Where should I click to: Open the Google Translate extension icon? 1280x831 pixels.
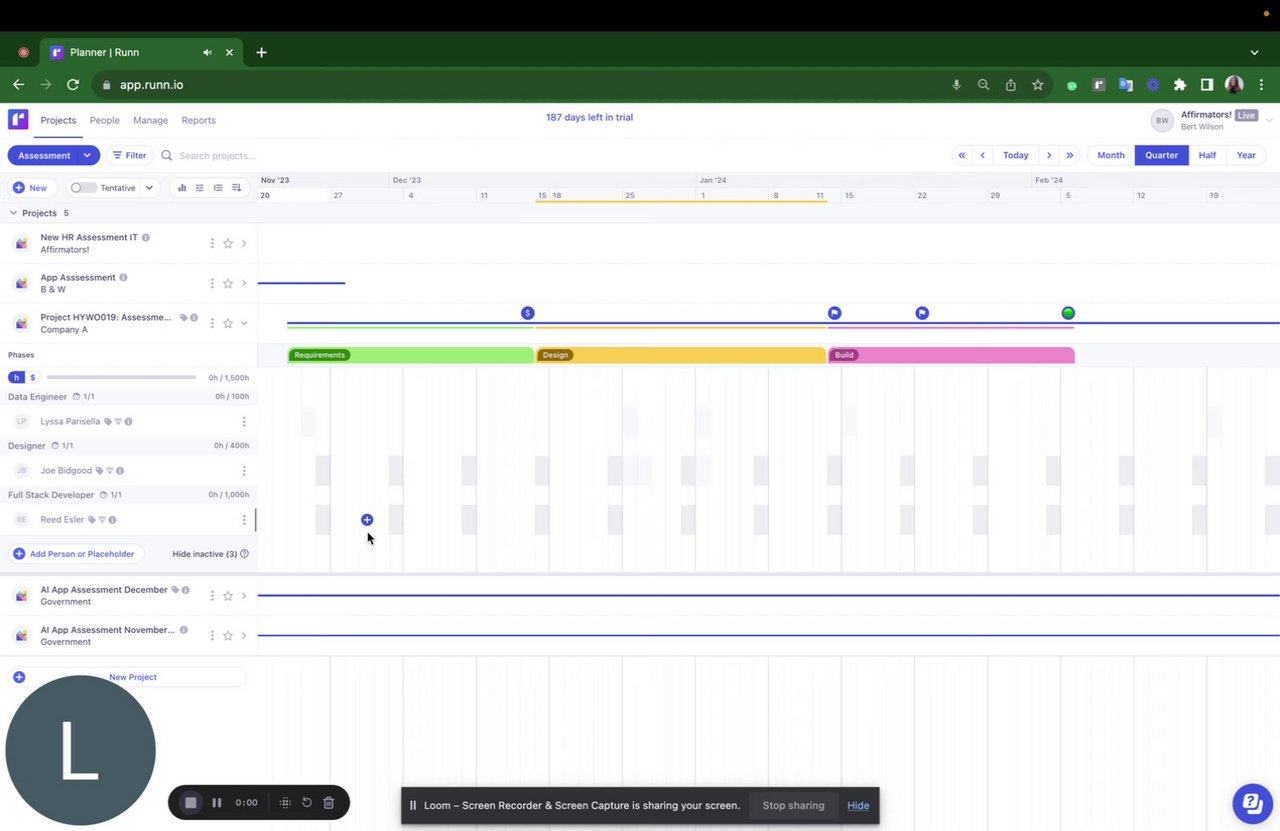pyautogui.click(x=1125, y=85)
